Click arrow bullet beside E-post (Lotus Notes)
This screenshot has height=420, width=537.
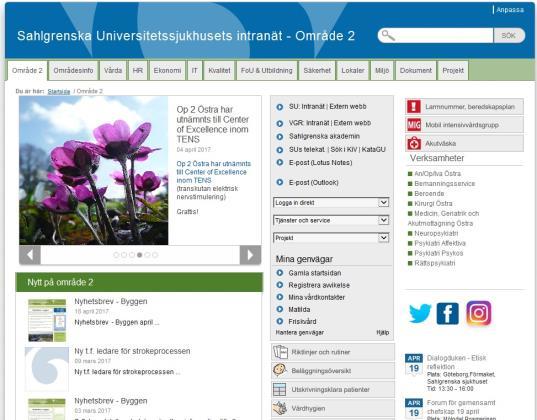(x=280, y=162)
